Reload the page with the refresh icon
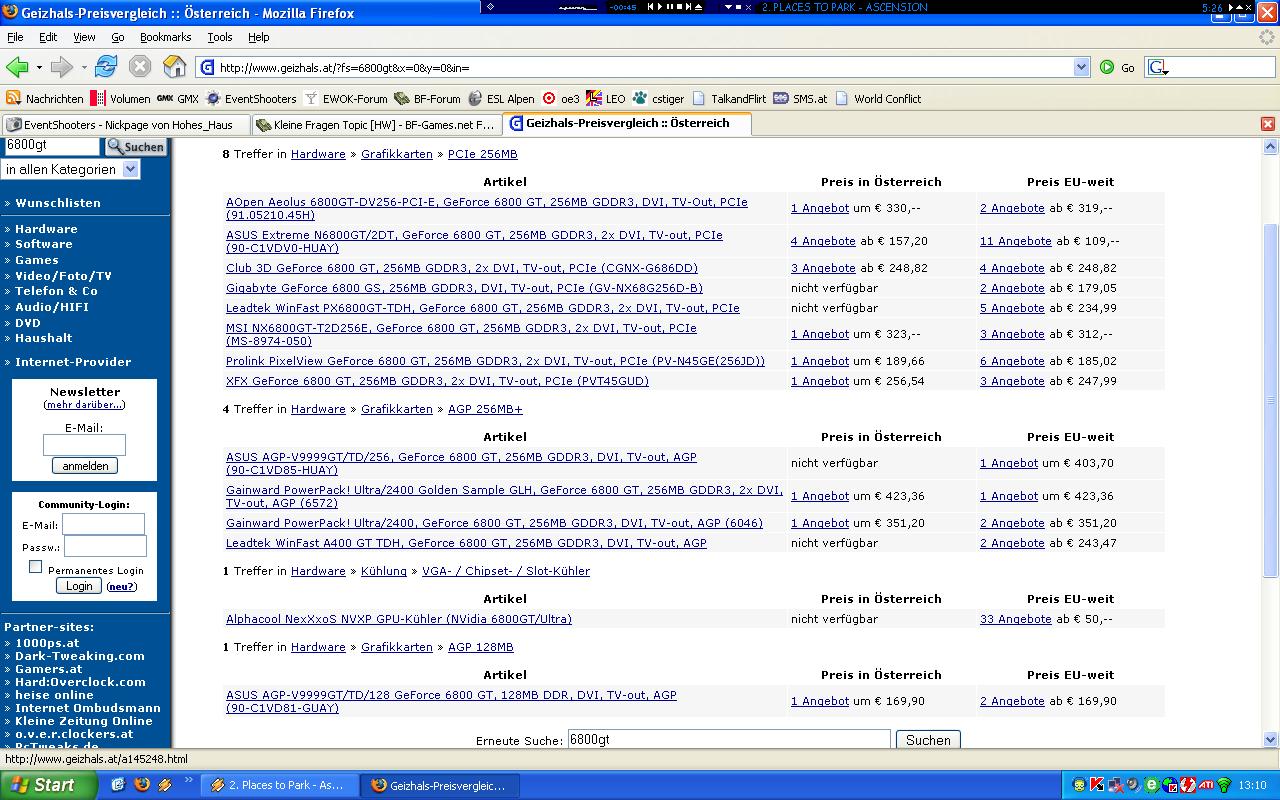Viewport: 1280px width, 800px height. point(106,67)
